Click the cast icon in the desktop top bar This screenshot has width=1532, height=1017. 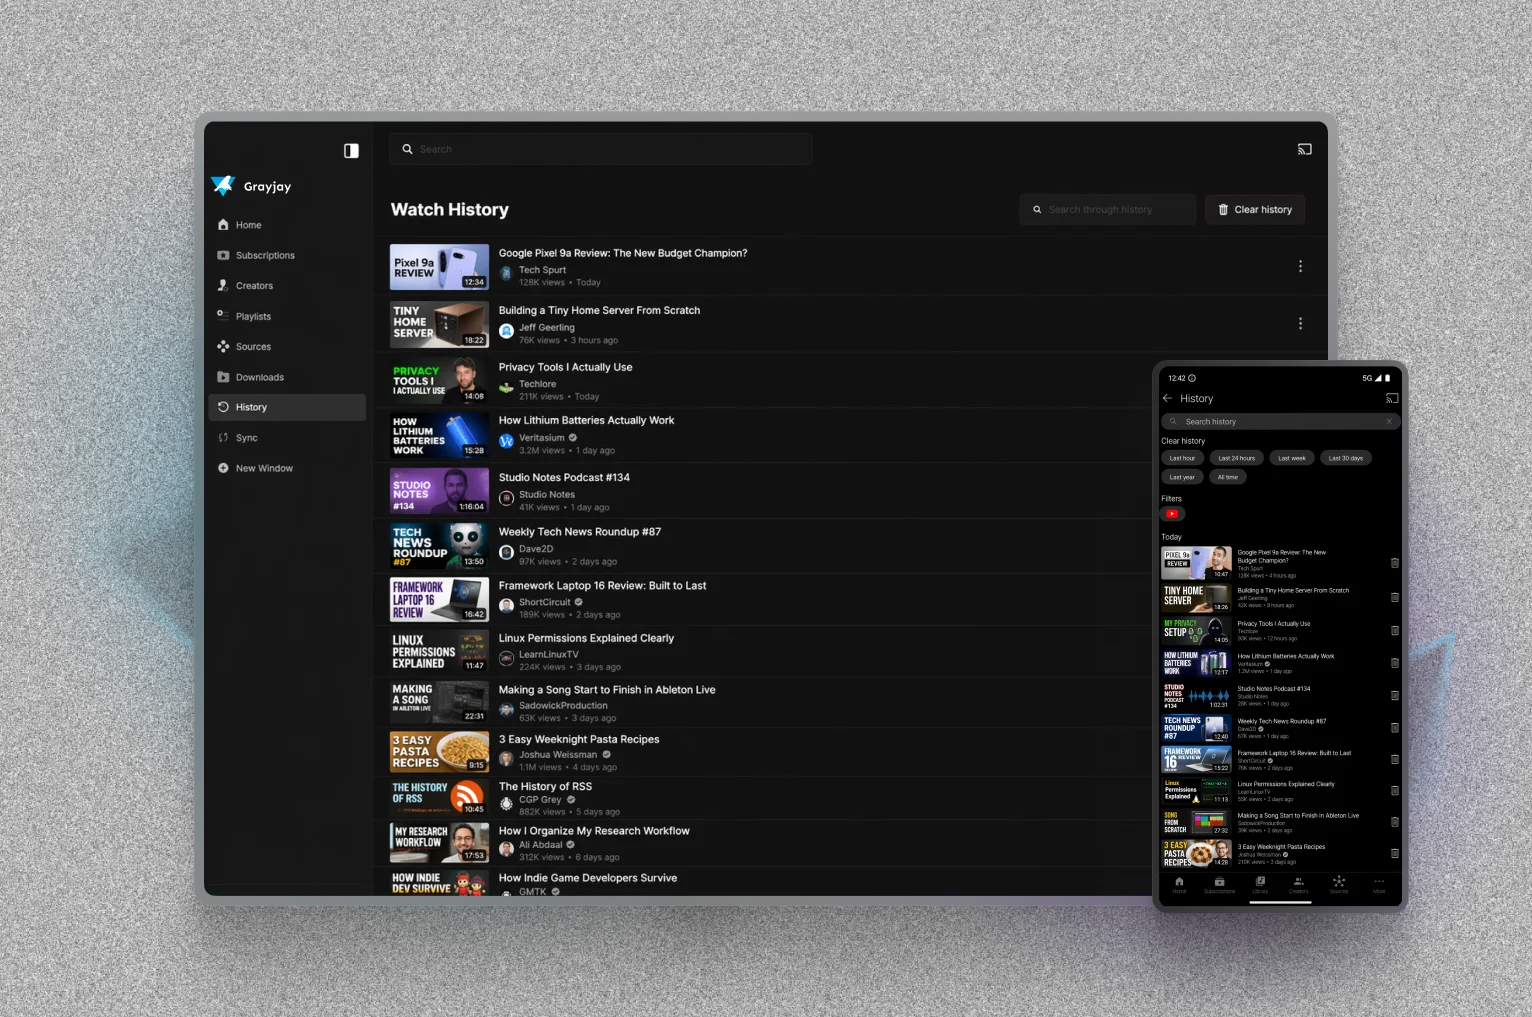pyautogui.click(x=1304, y=149)
